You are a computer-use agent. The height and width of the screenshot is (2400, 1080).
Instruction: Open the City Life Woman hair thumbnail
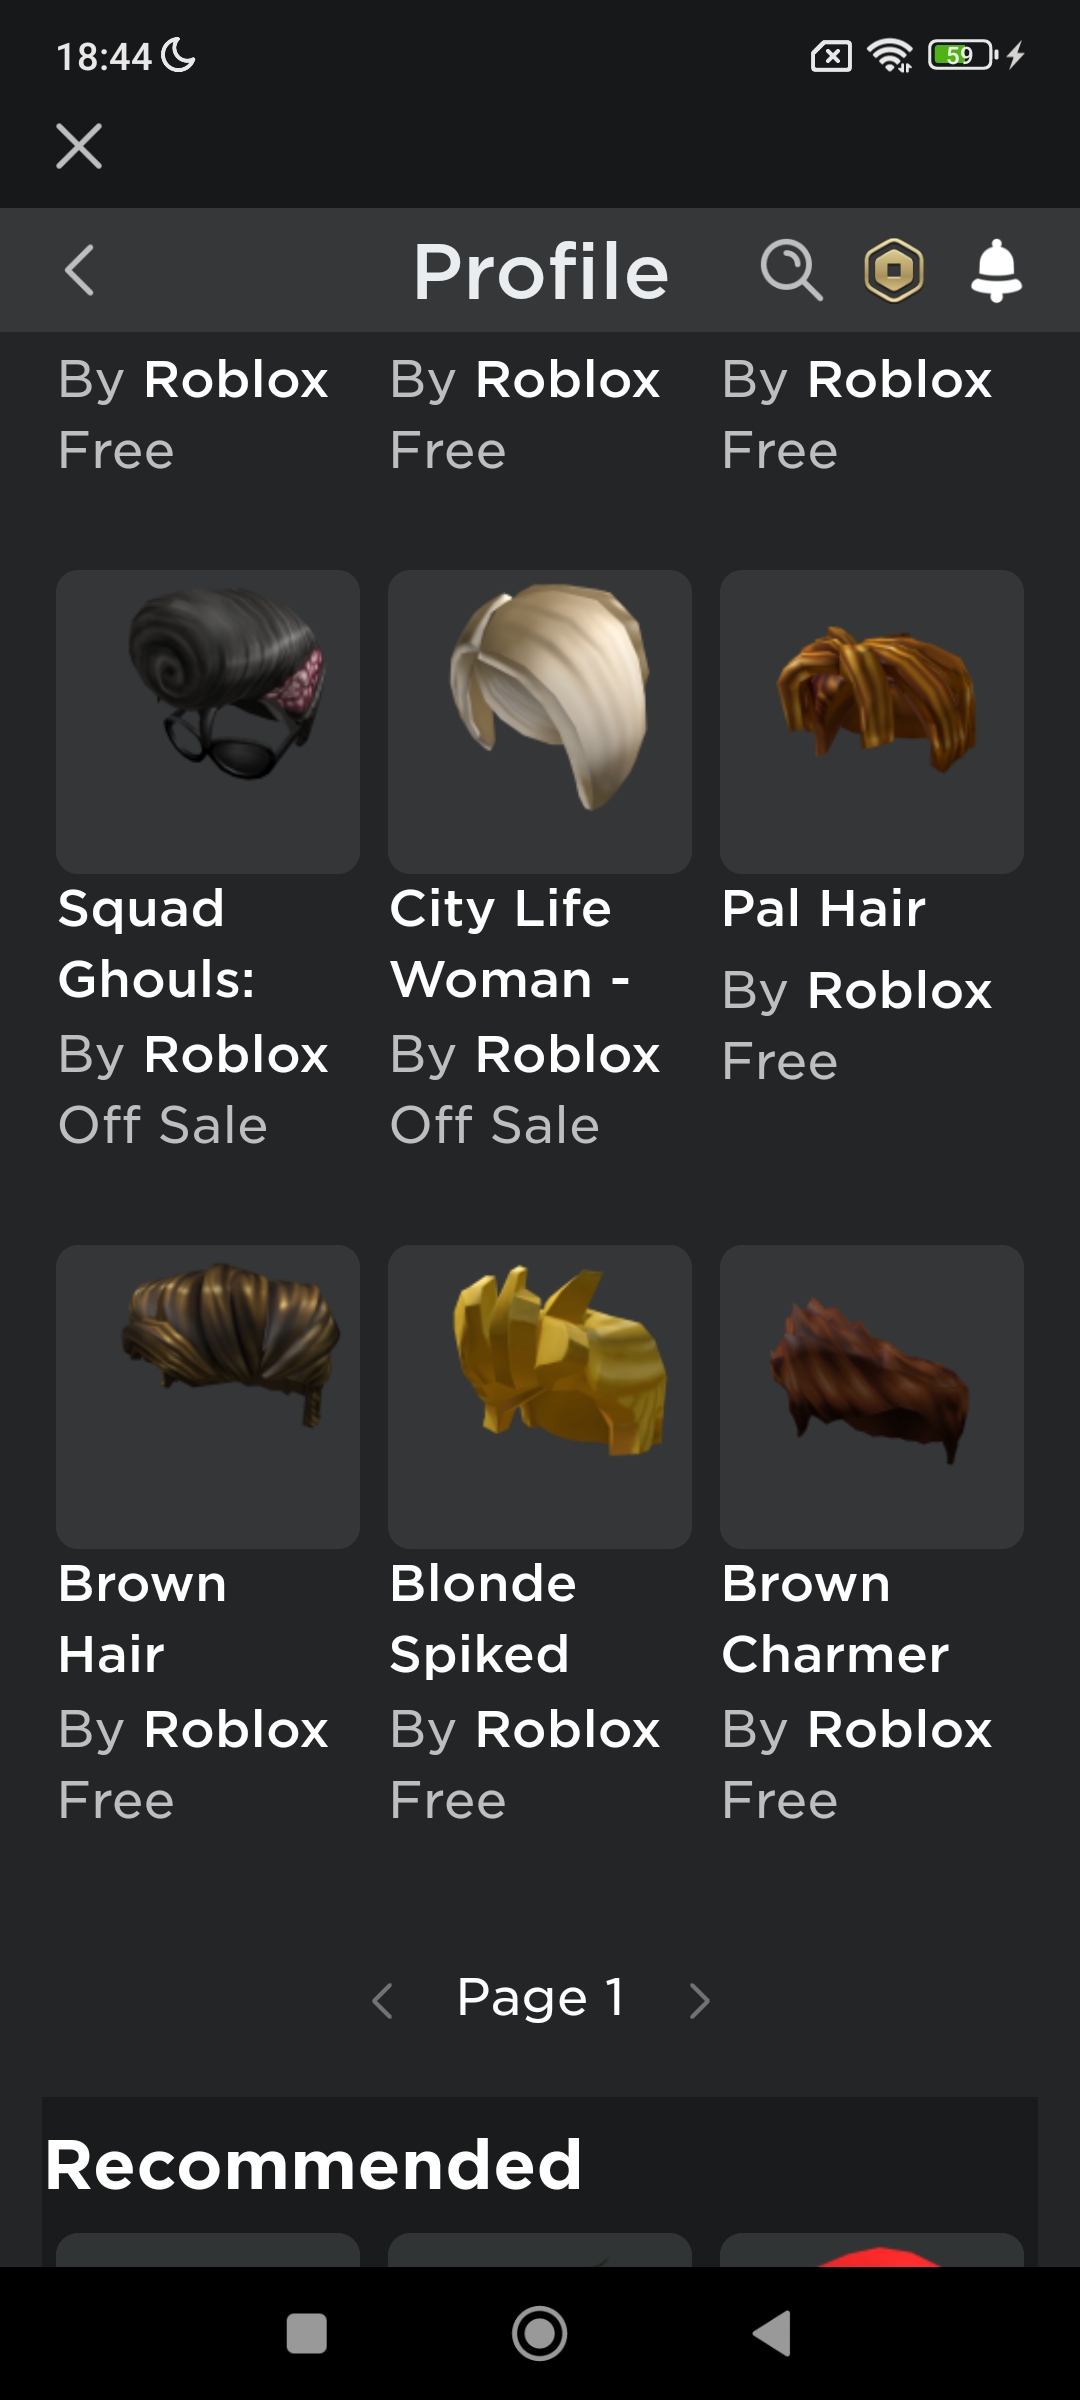pyautogui.click(x=540, y=722)
